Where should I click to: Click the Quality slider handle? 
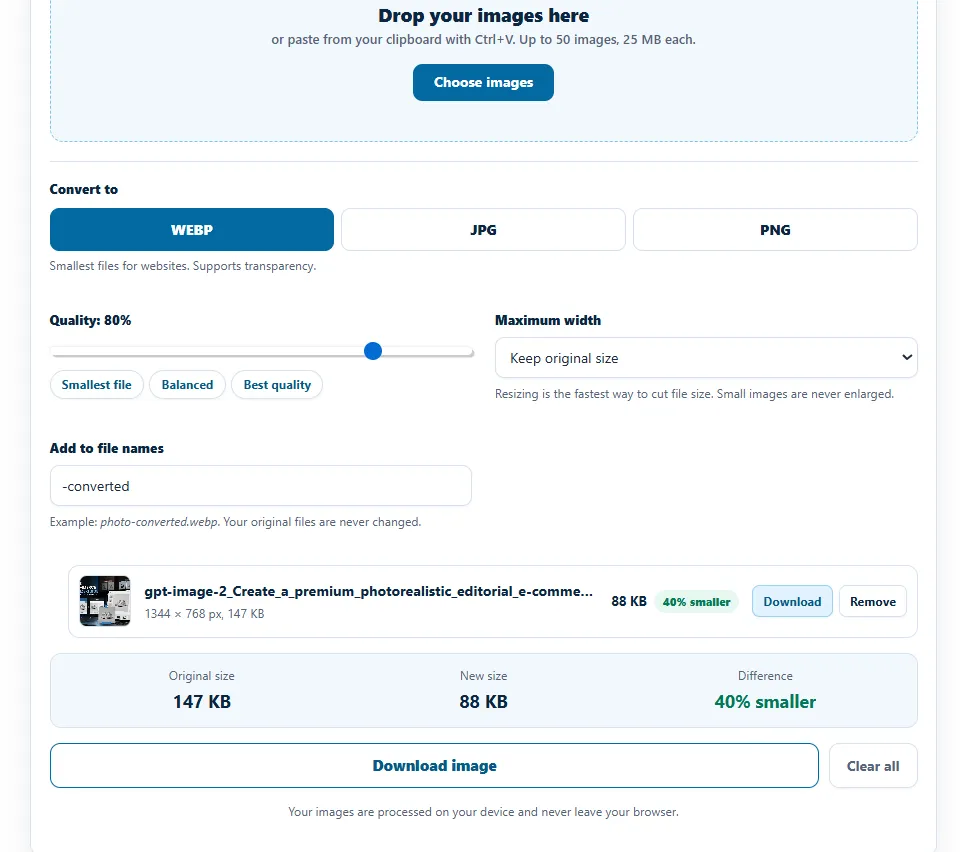coord(373,351)
